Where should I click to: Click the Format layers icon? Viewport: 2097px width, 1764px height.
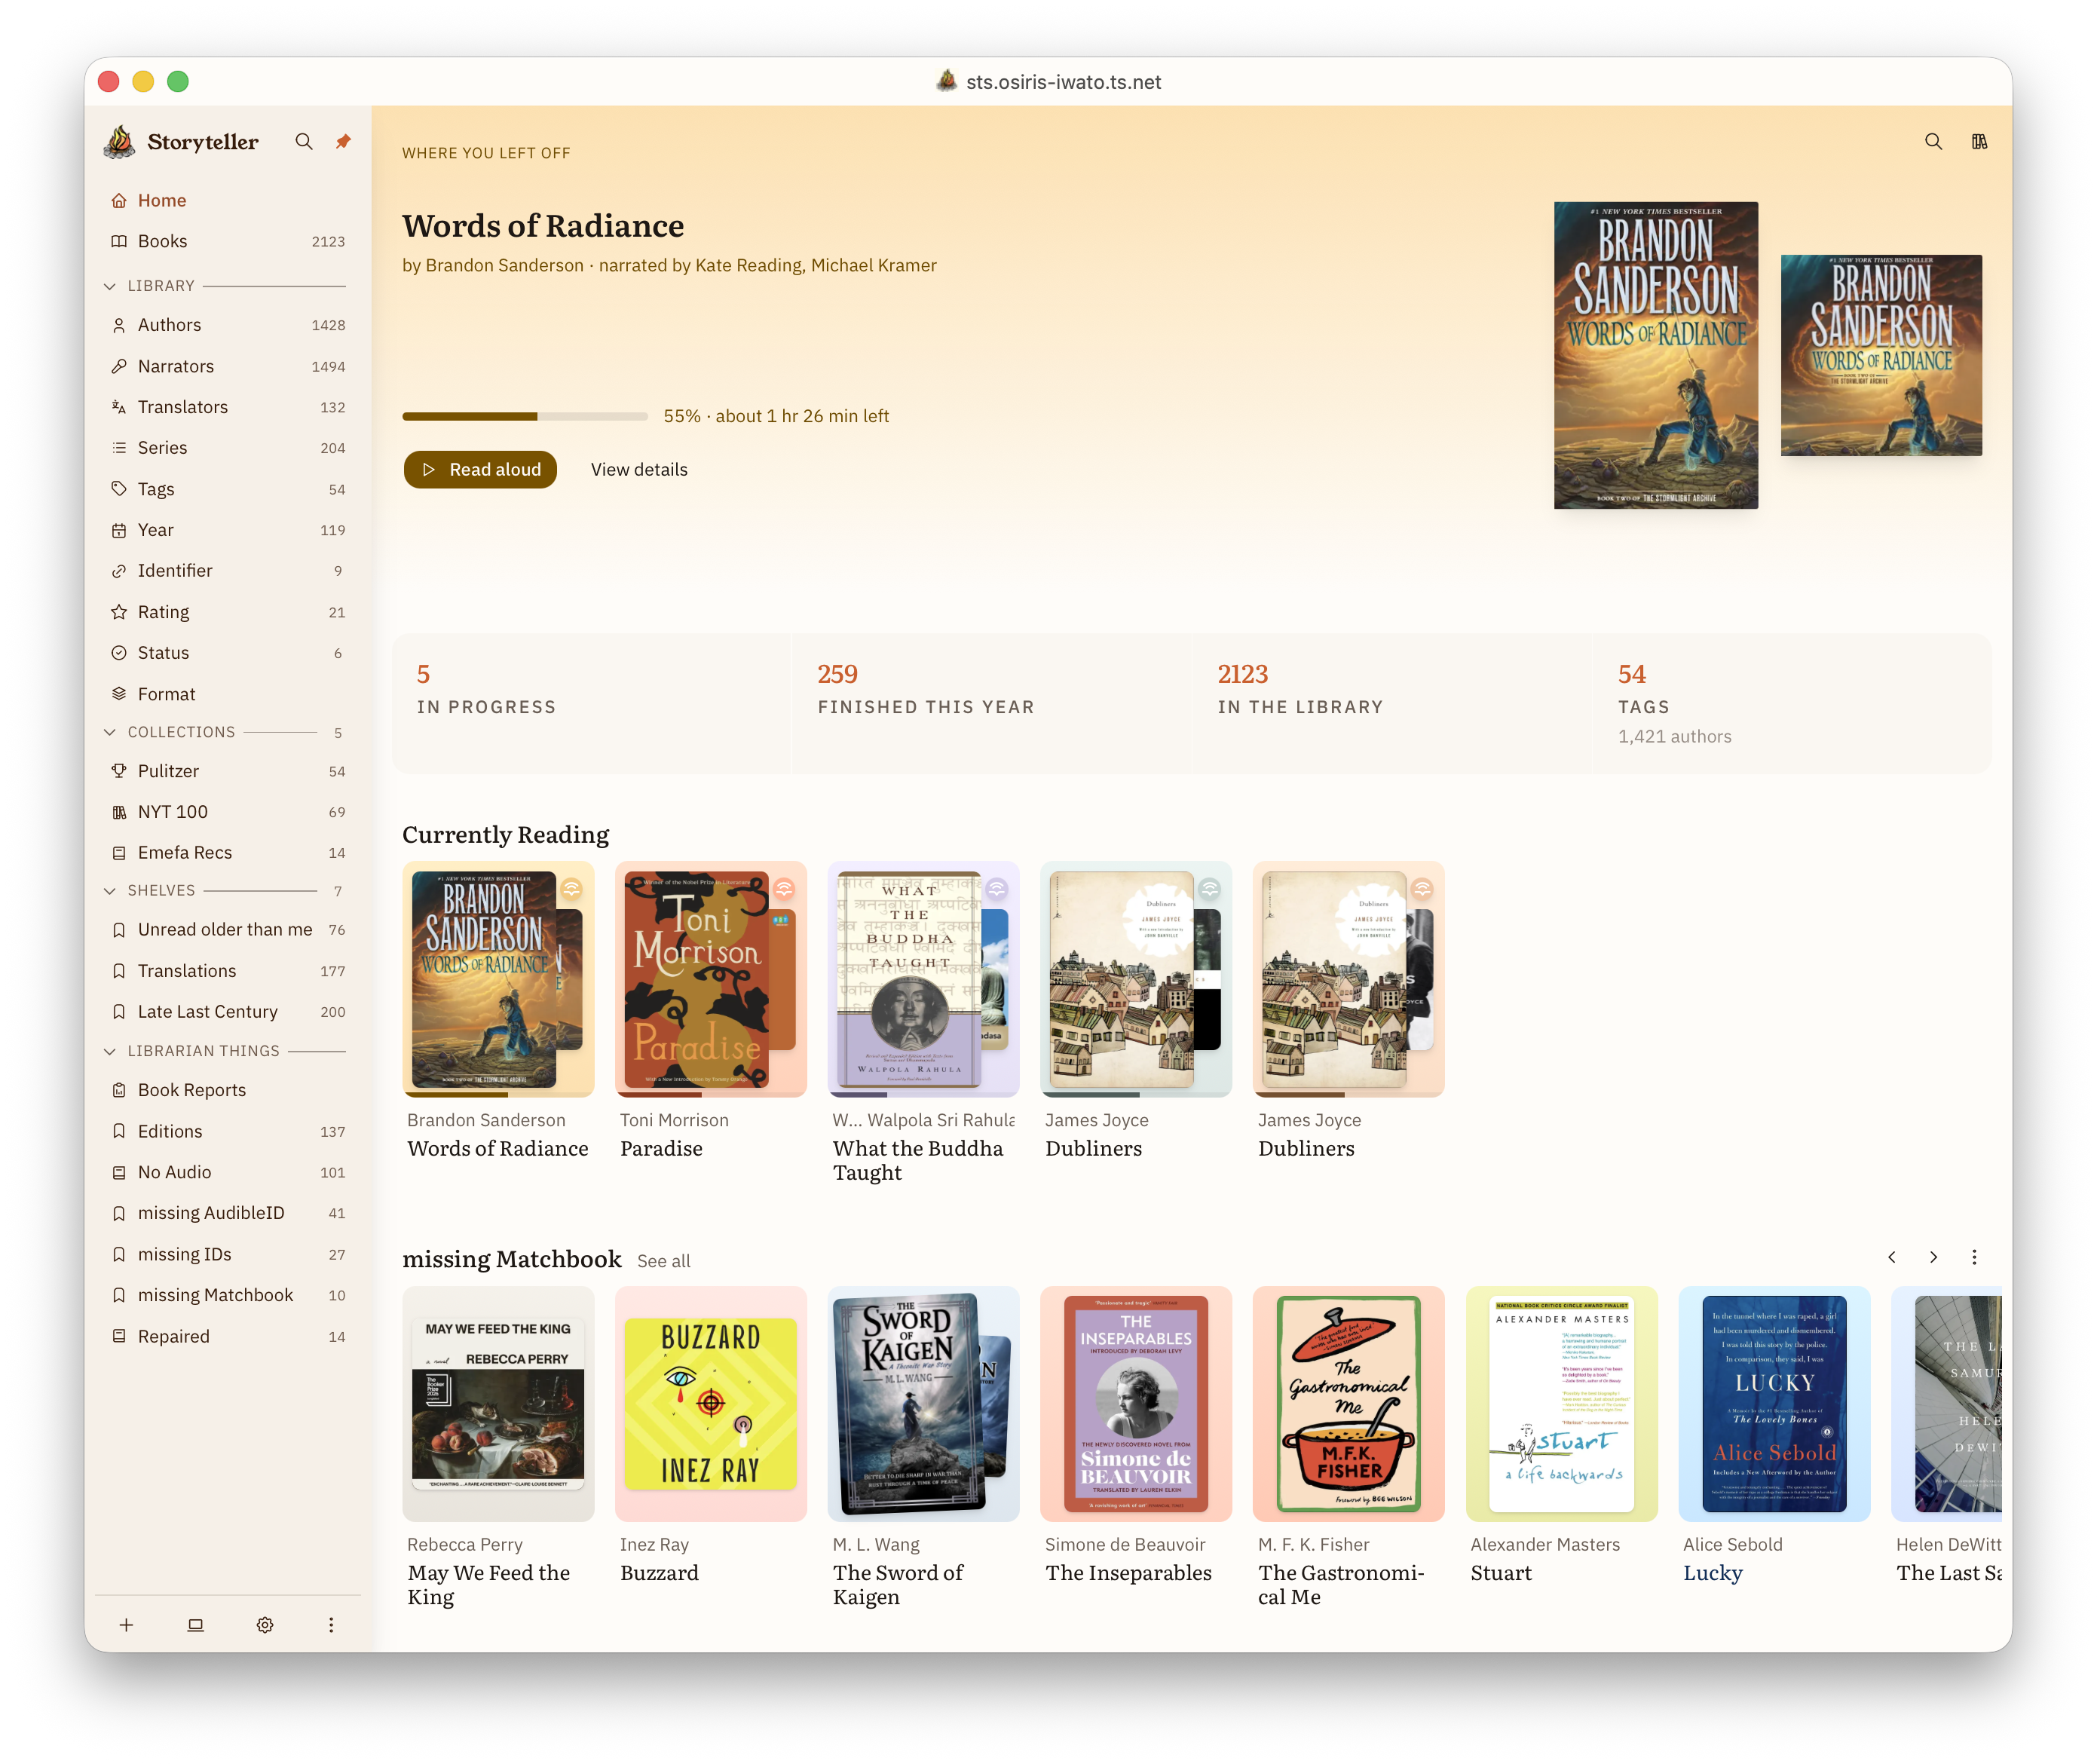(x=119, y=694)
